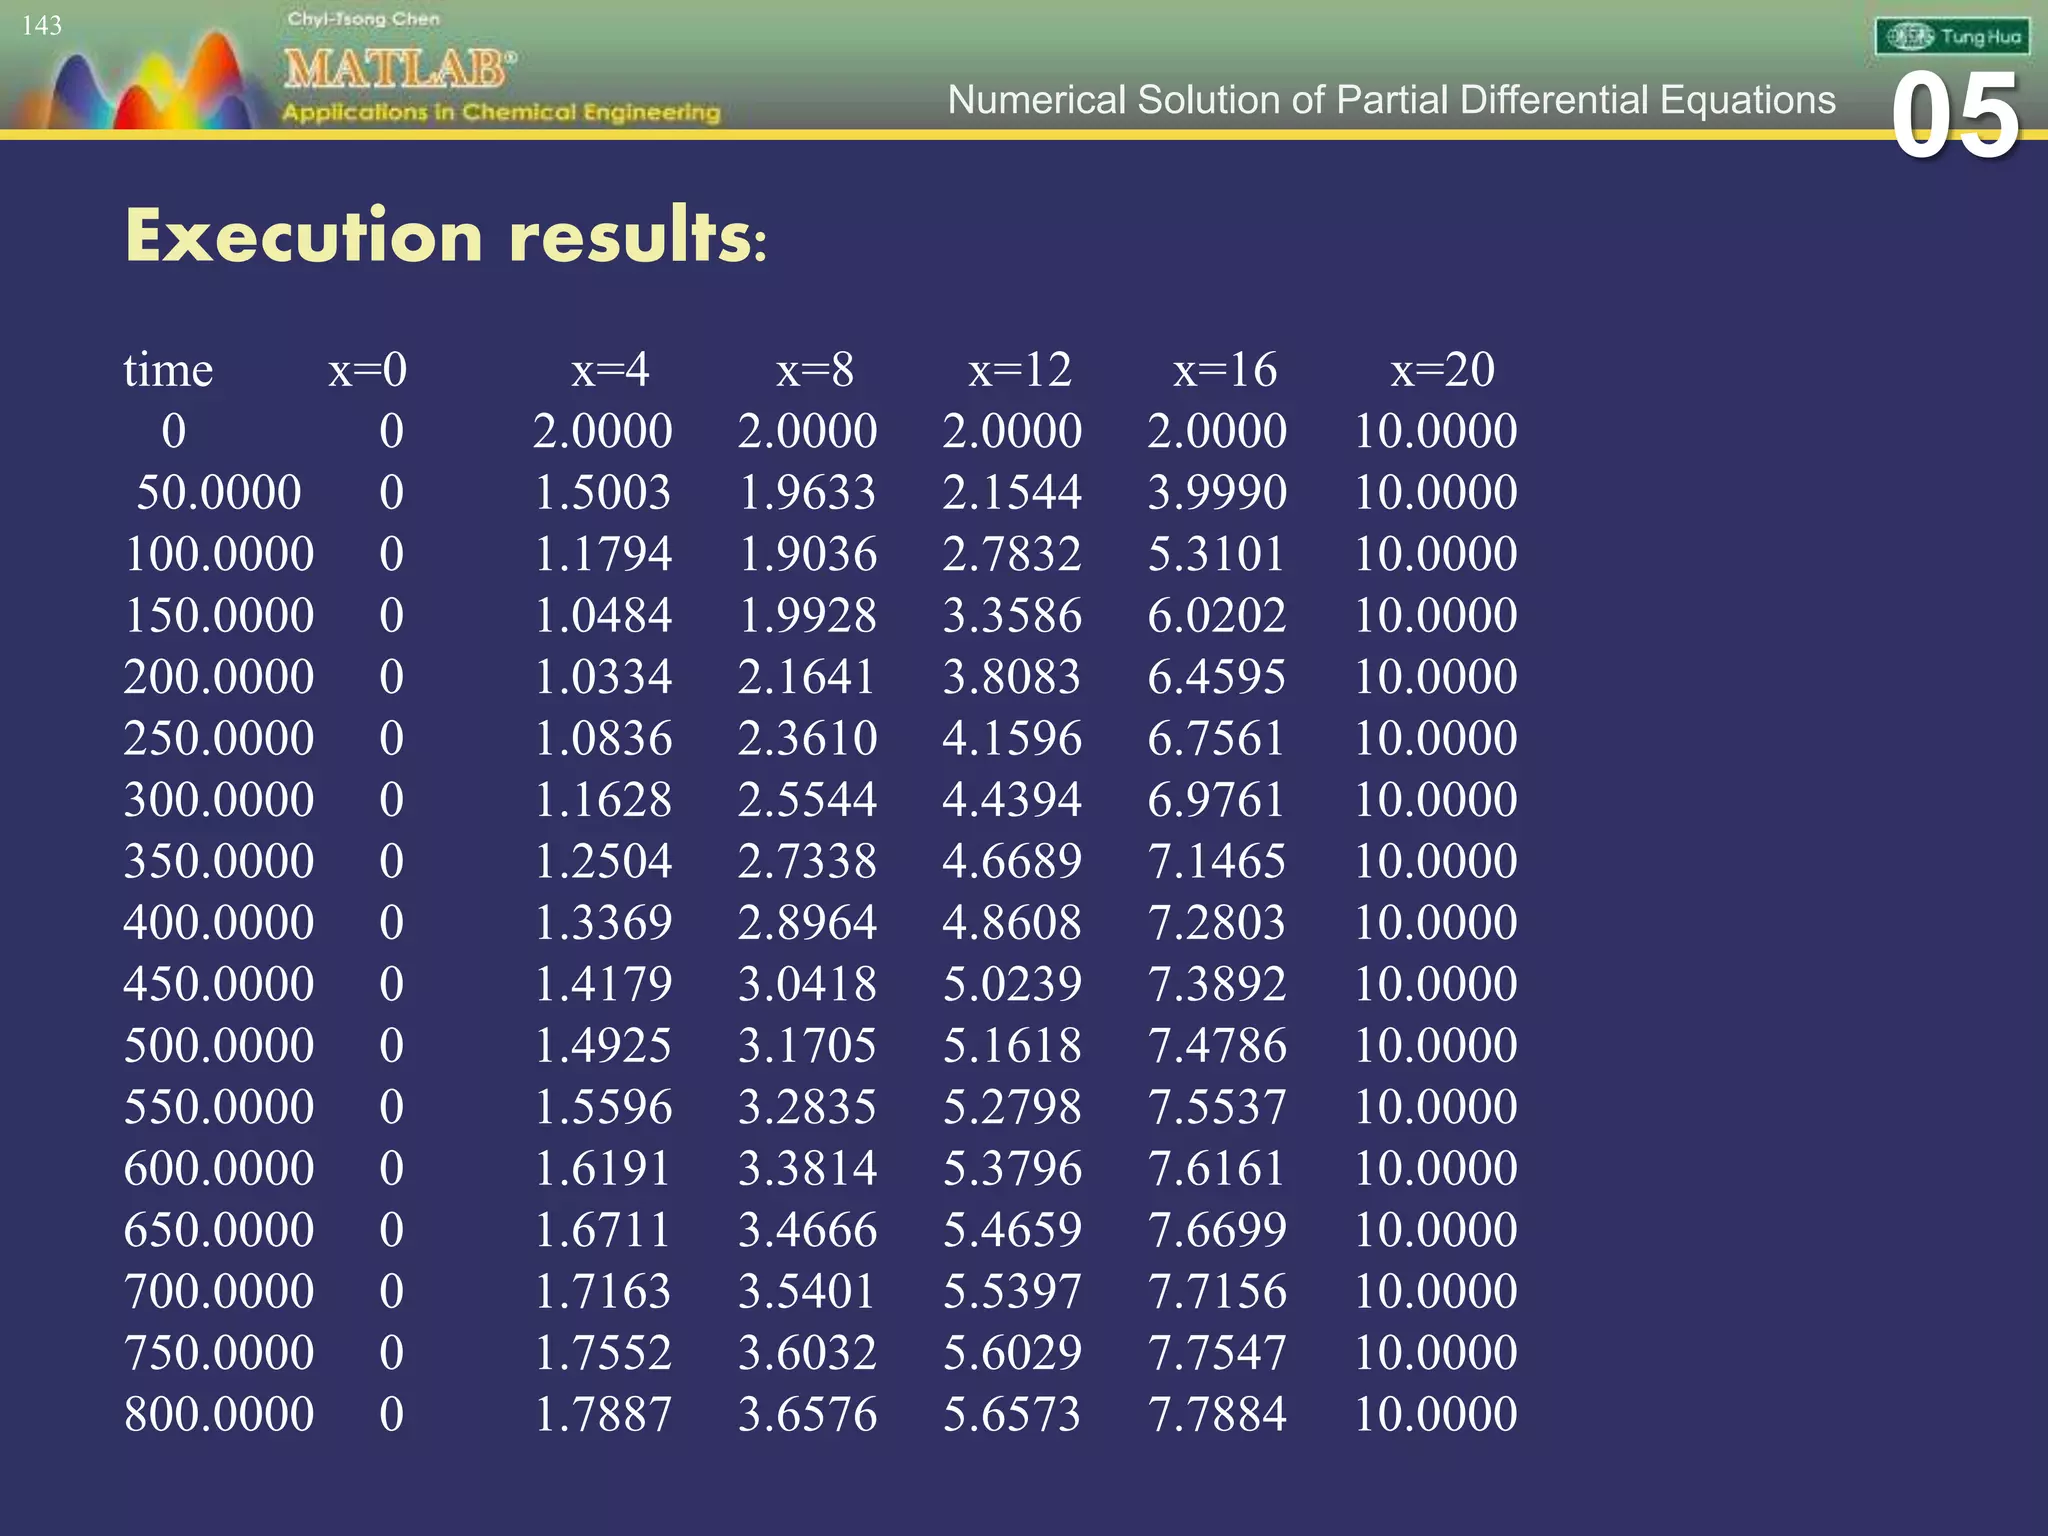Click the Tung Hua logo badge
Screen dimensions: 2048x1536
(1951, 37)
